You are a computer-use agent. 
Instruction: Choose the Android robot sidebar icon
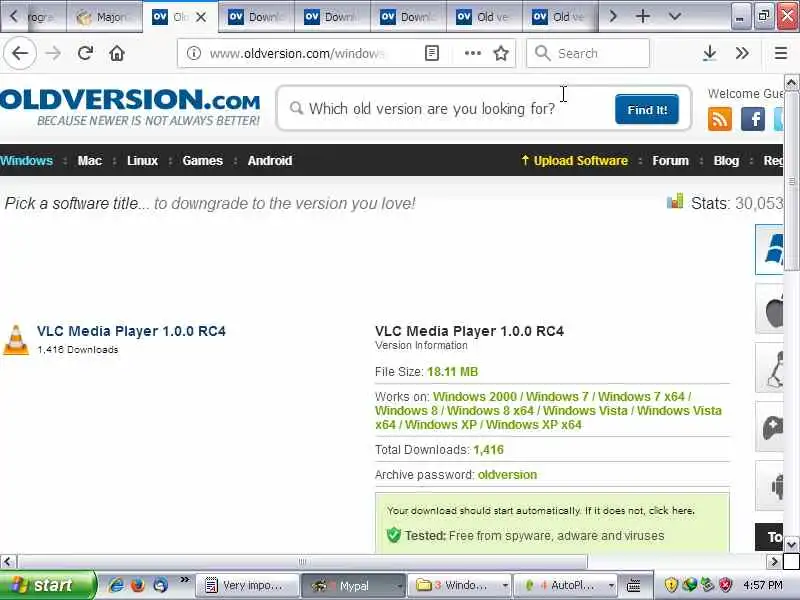(770, 486)
